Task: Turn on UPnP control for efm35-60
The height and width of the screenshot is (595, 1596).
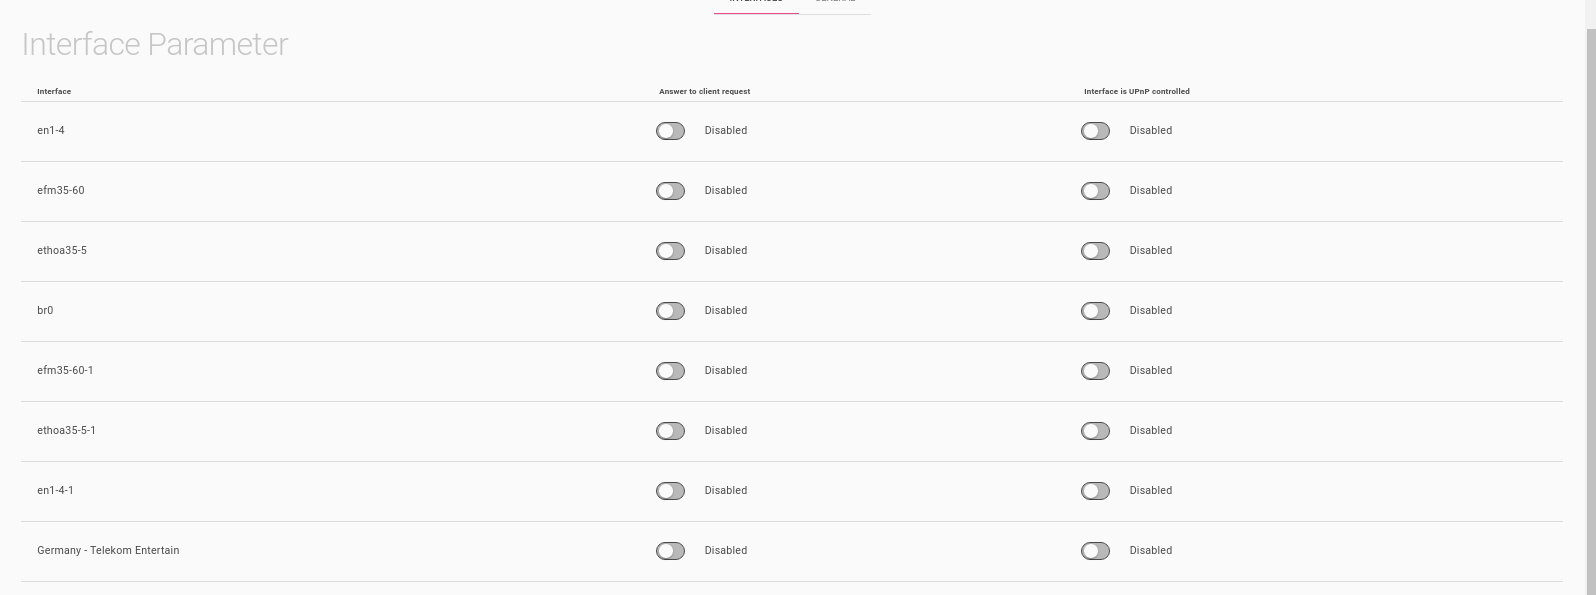Action: 1095,191
